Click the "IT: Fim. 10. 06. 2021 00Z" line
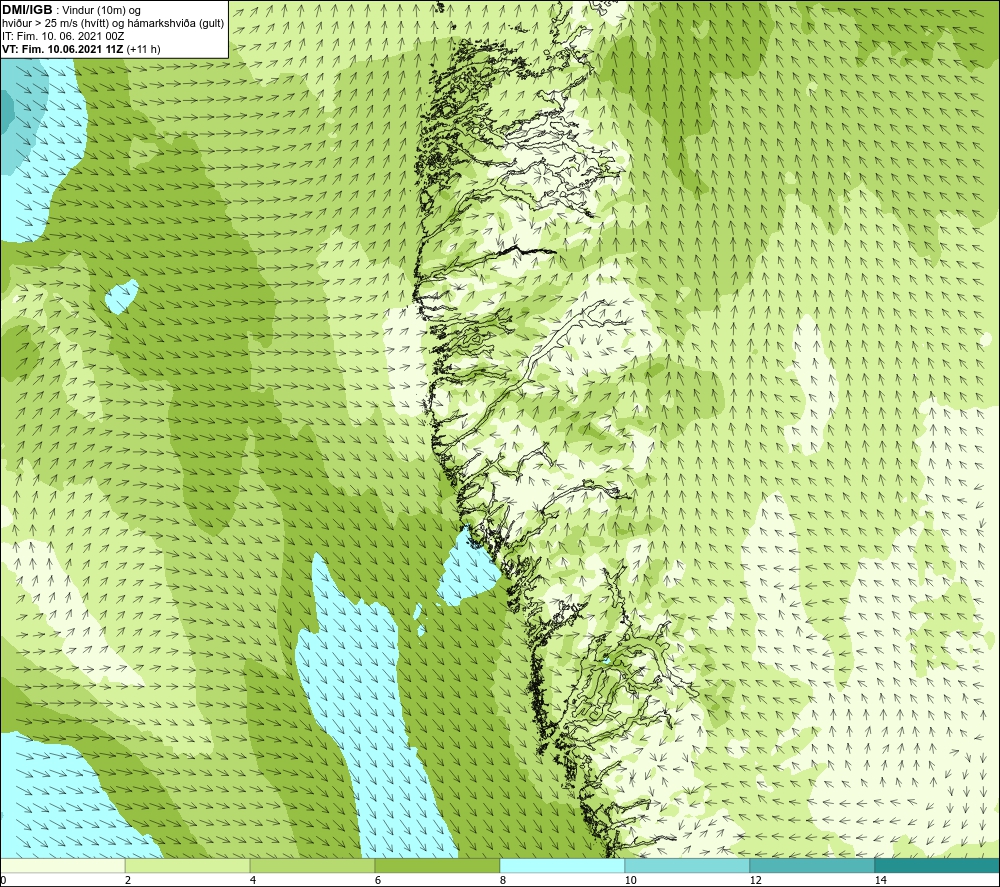Image resolution: width=1000 pixels, height=887 pixels. [x=63, y=36]
